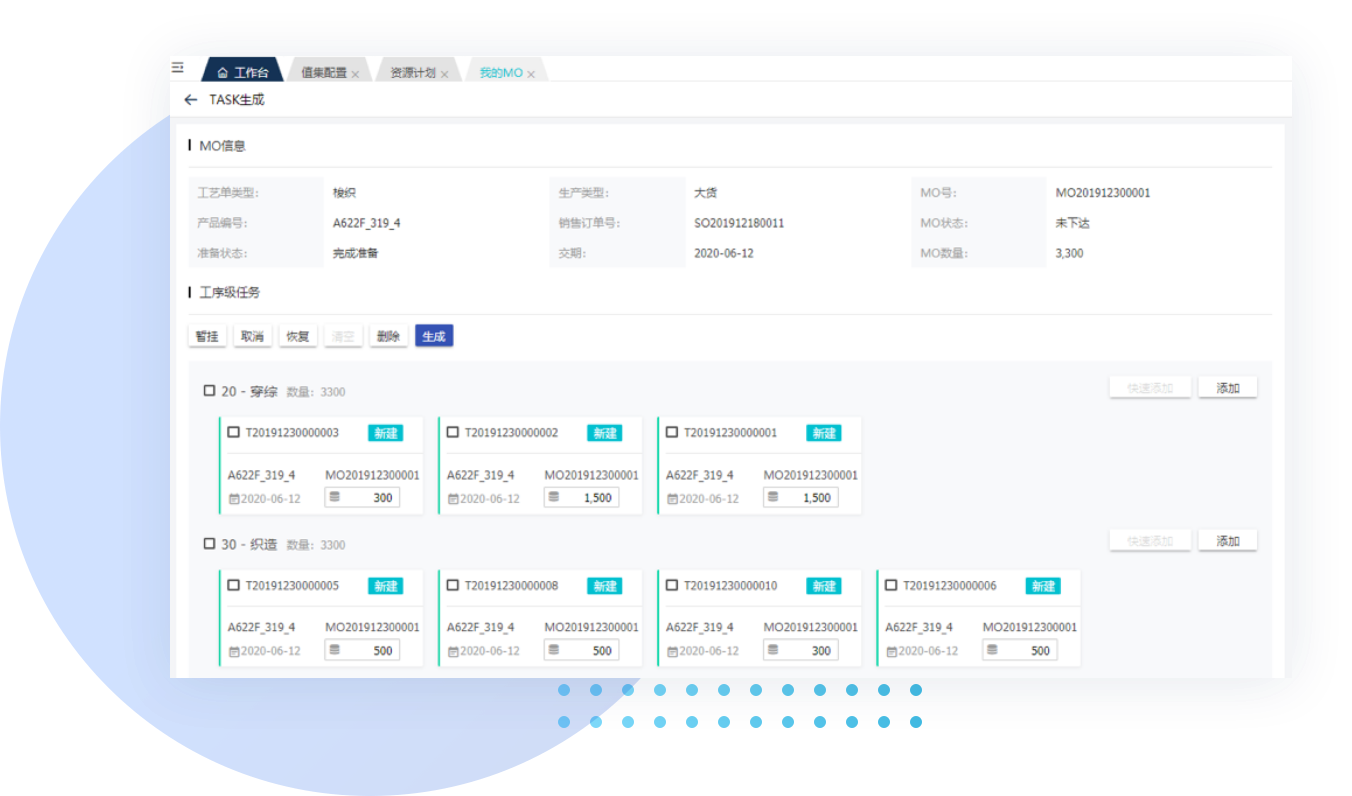Check the 30 - 织造 group checkbox
This screenshot has width=1352, height=796.
click(x=210, y=544)
